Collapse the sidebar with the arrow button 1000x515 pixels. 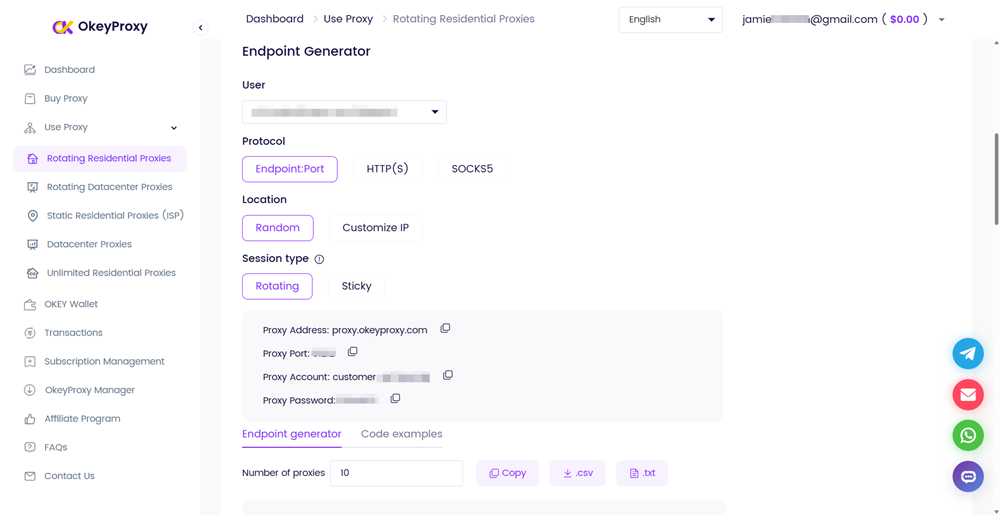point(200,27)
